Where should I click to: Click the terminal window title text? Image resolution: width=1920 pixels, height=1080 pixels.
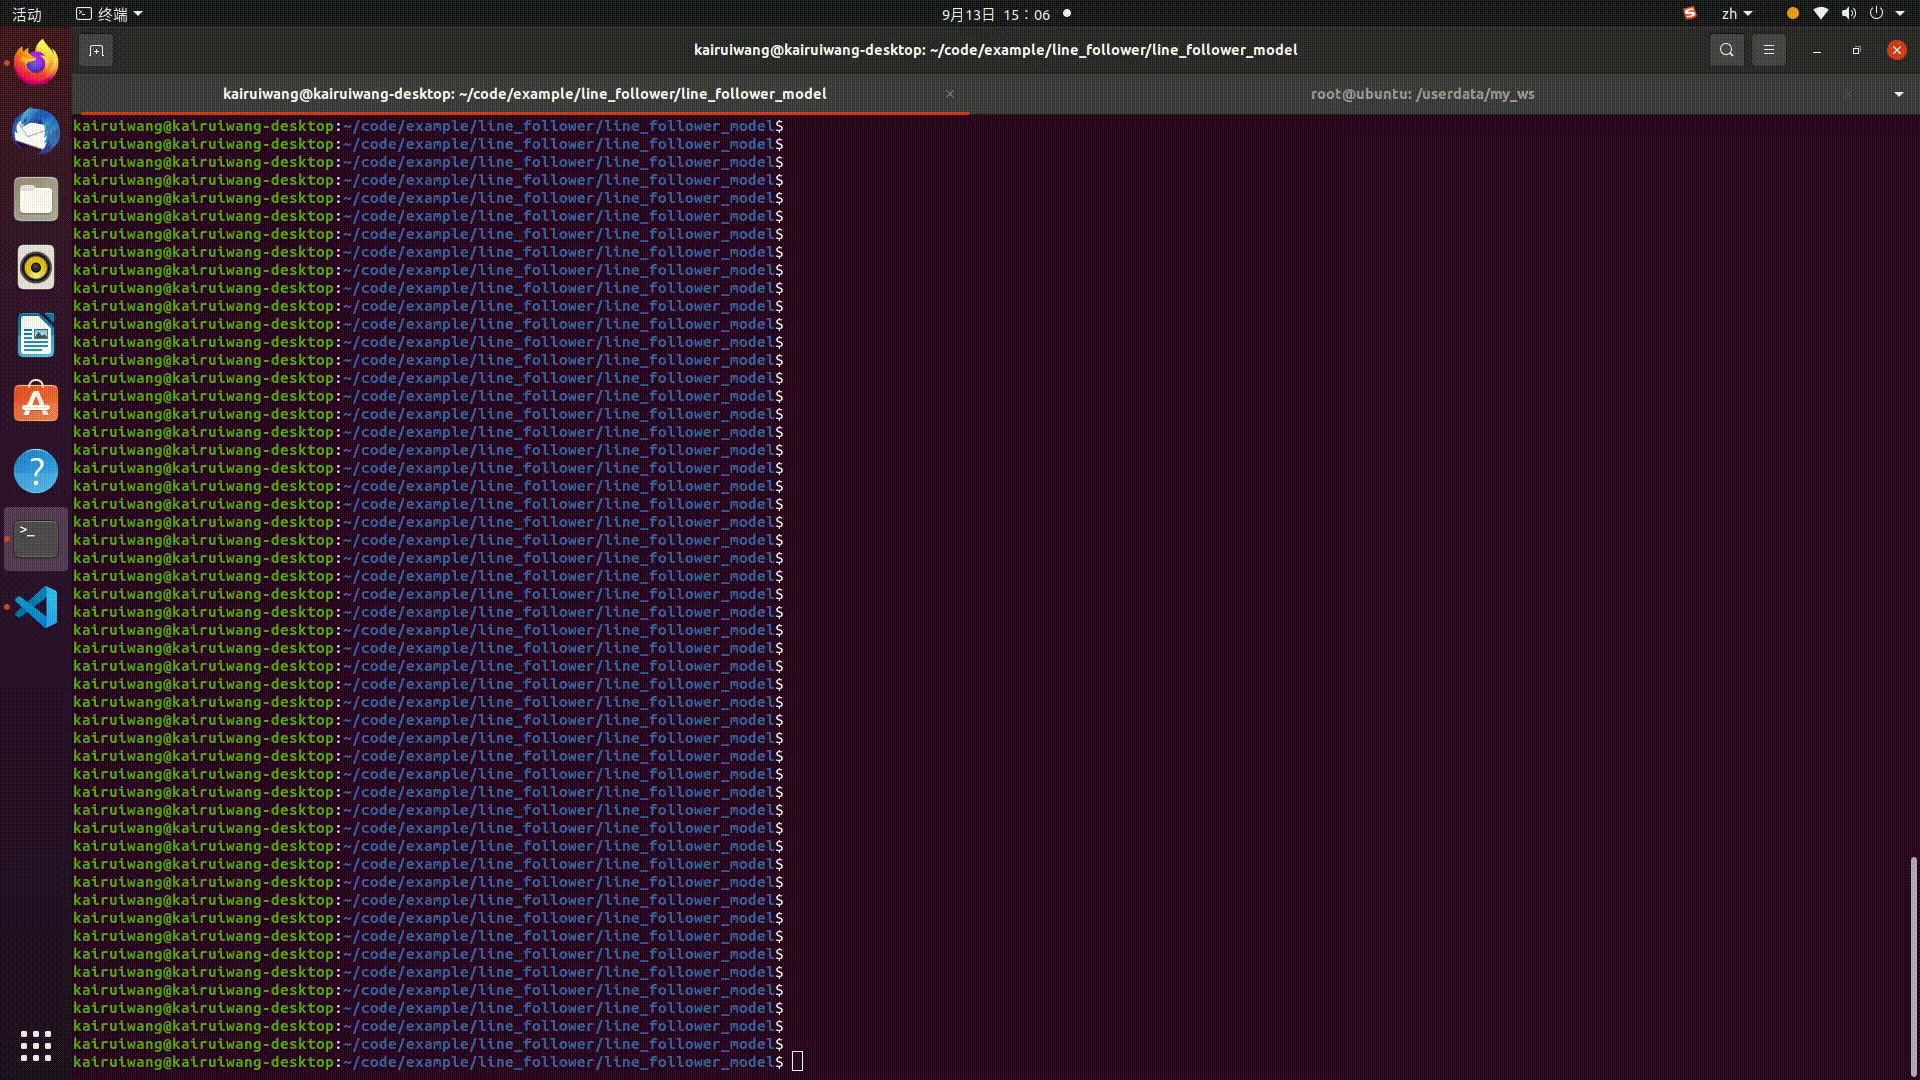point(996,50)
